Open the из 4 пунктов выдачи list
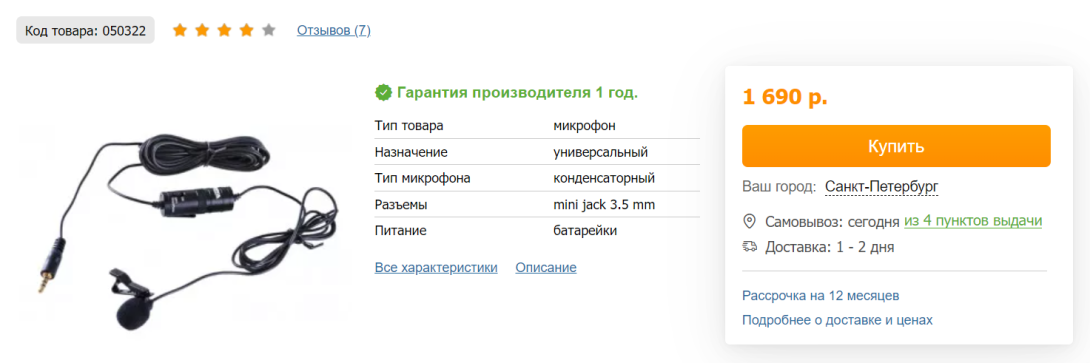This screenshot has height=363, width=1090. coord(973,221)
